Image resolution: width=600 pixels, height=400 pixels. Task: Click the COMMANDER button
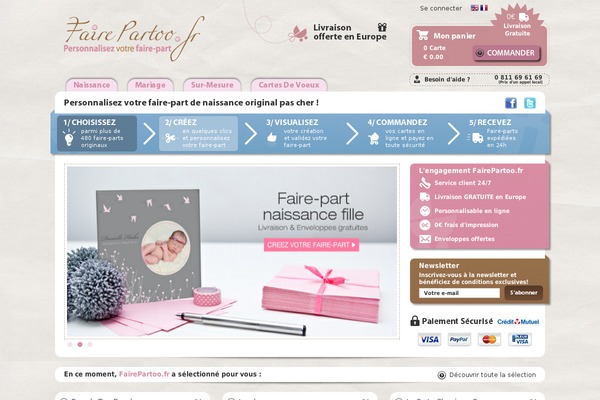click(x=506, y=53)
